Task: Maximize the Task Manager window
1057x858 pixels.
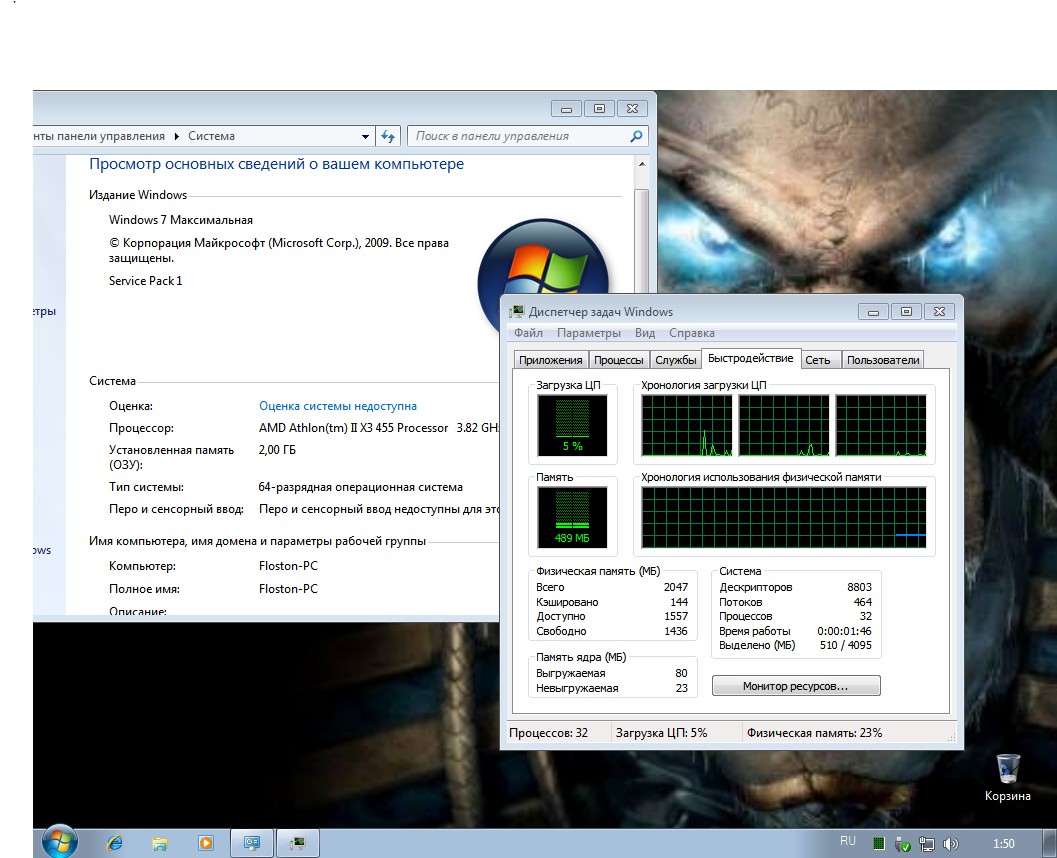Action: pos(906,311)
